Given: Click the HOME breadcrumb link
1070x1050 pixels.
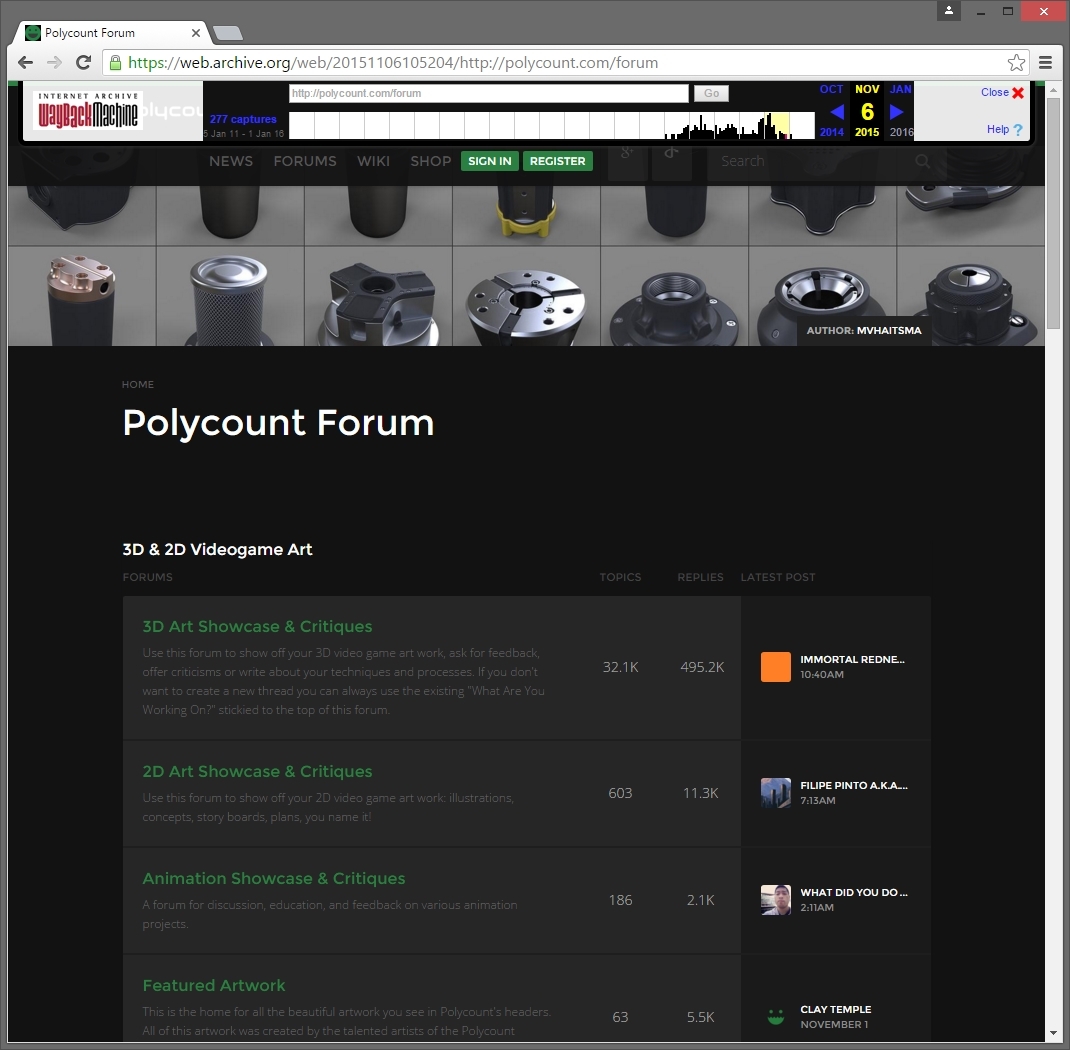Looking at the screenshot, I should tap(138, 385).
